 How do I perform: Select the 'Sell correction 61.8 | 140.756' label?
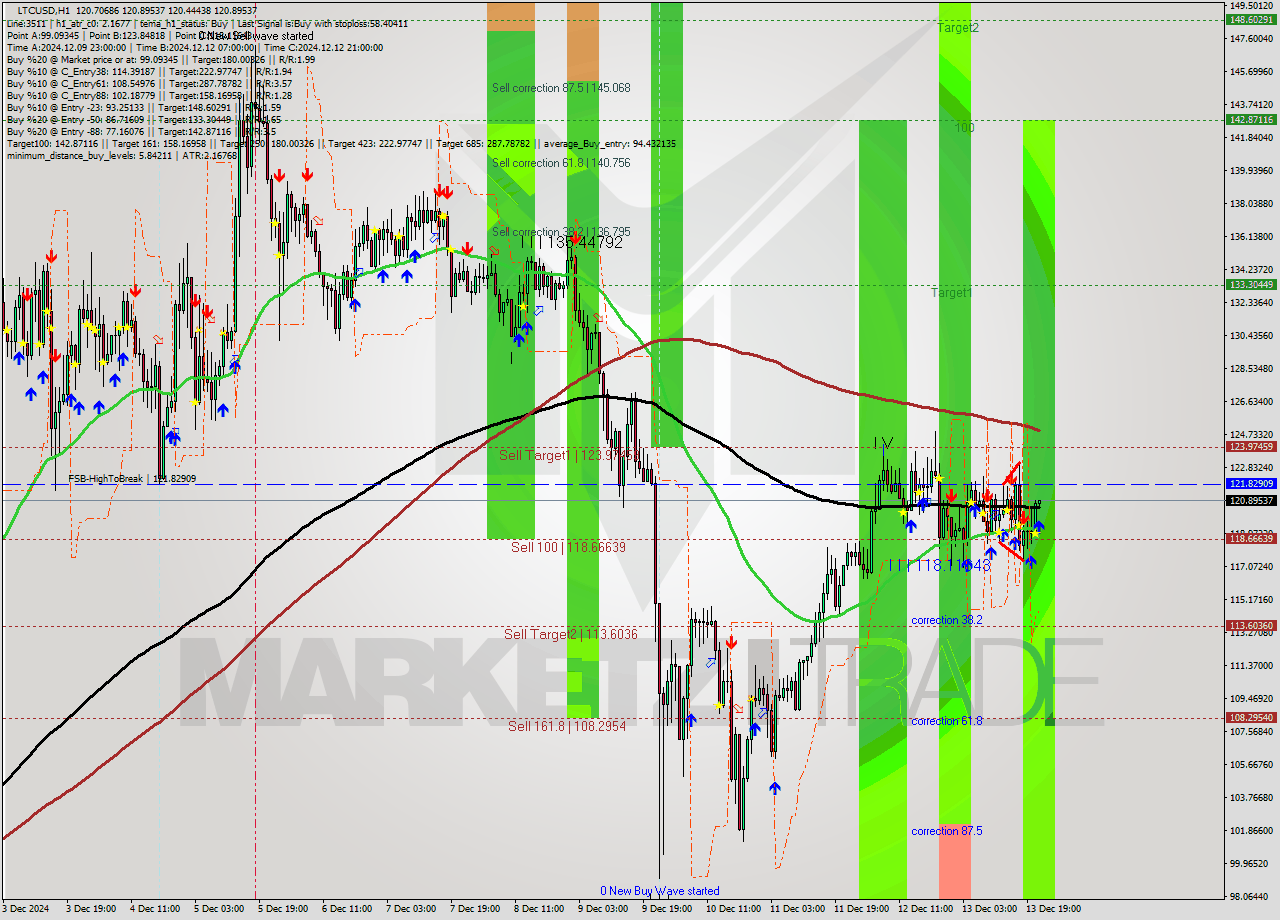coord(561,163)
